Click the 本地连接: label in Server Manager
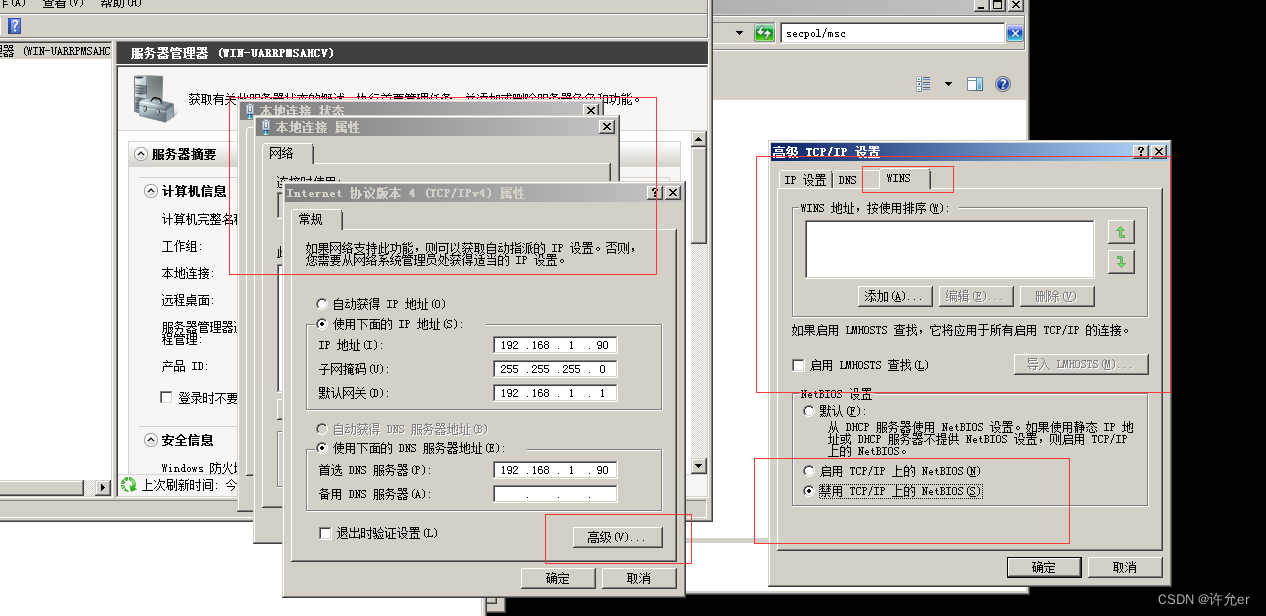 [186, 273]
